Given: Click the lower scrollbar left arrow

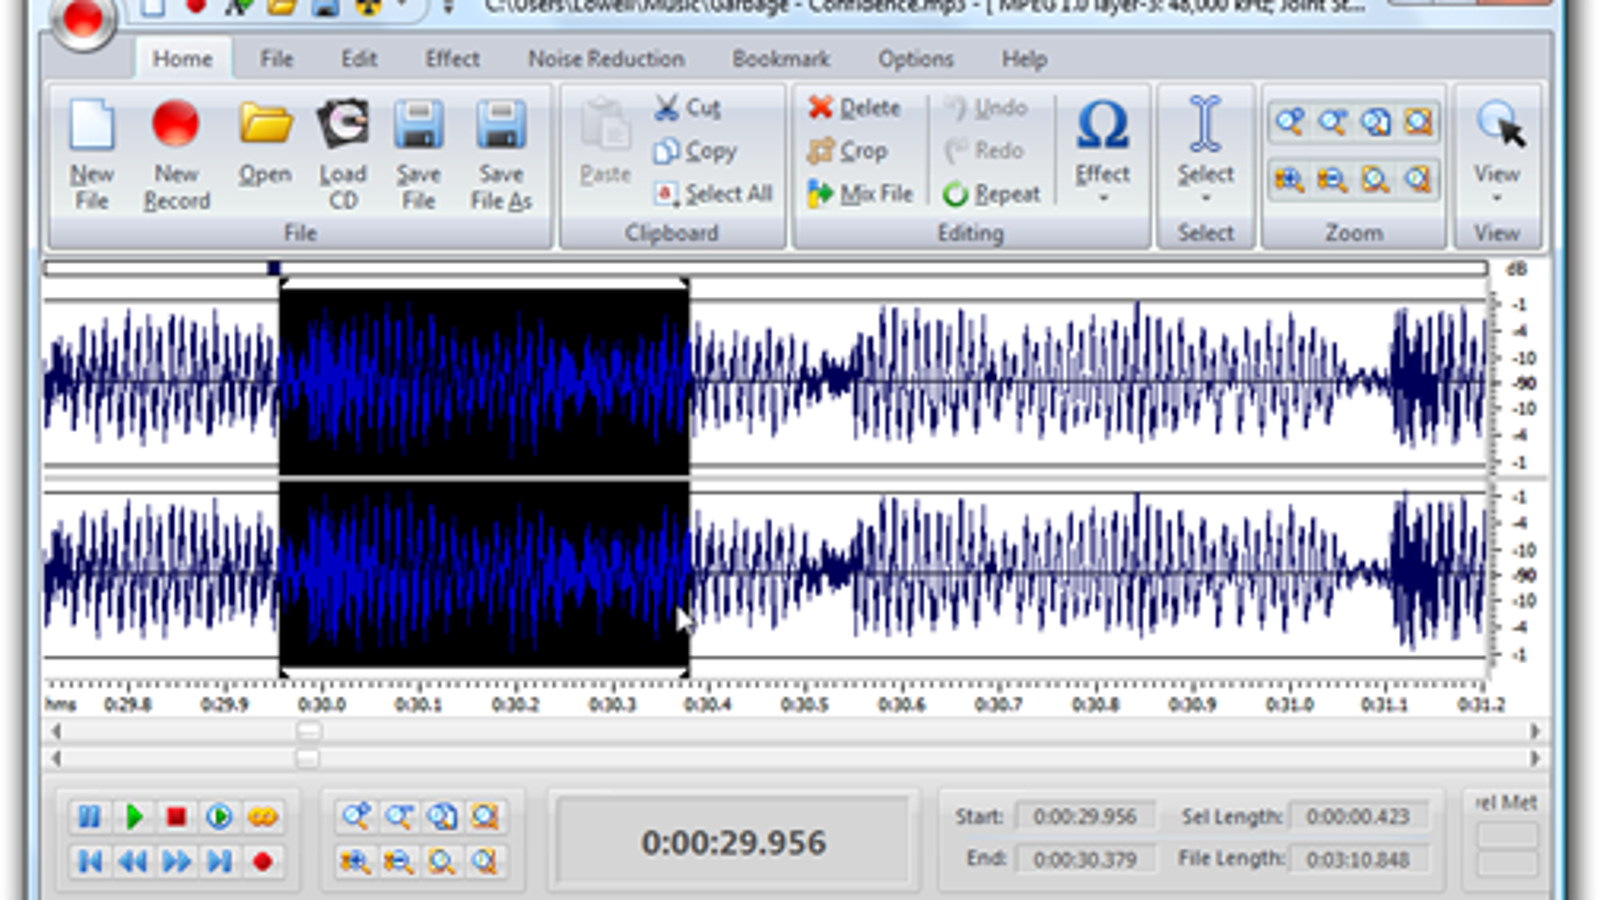Looking at the screenshot, I should point(56,759).
